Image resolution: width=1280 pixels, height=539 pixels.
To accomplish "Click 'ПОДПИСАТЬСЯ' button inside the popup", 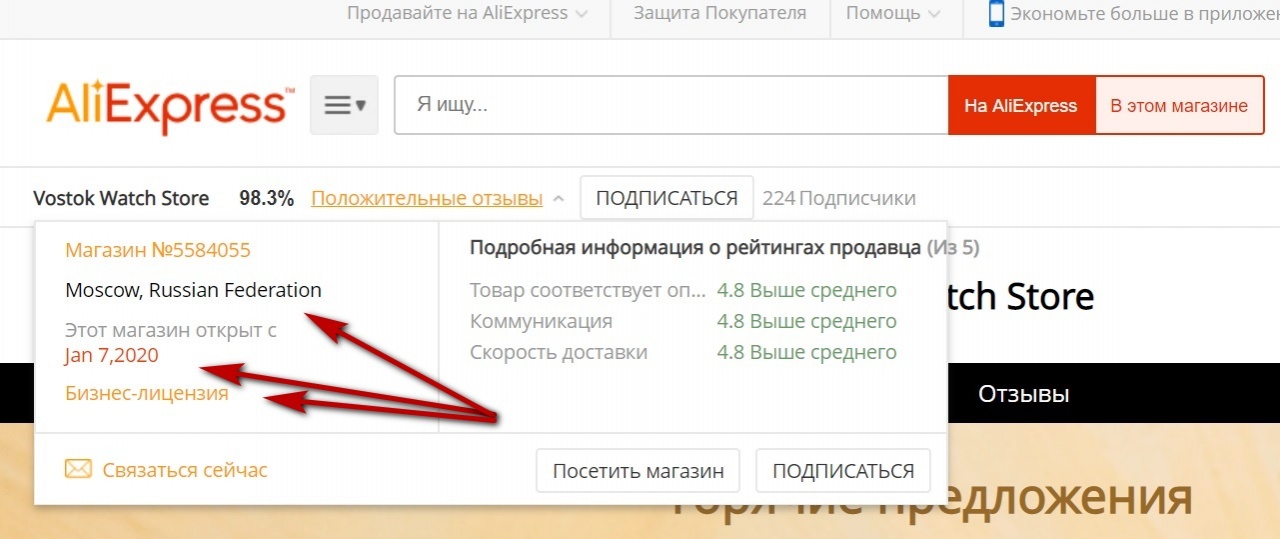I will pyautogui.click(x=843, y=470).
